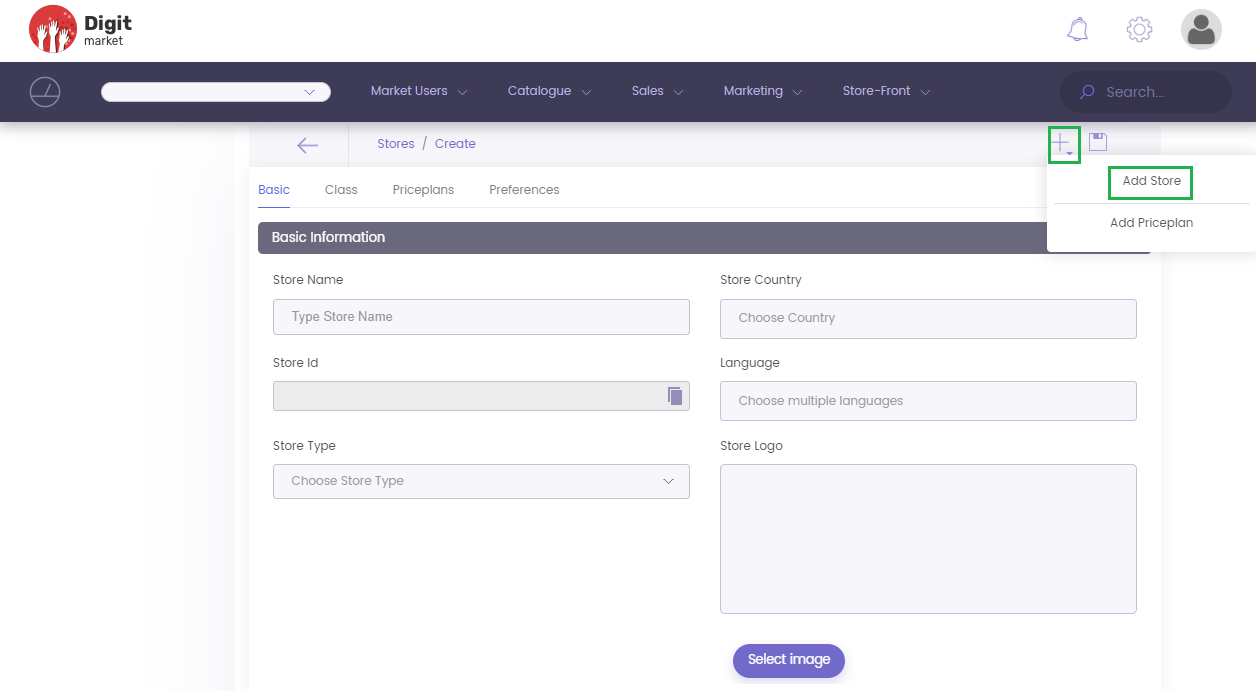
Task: Click the save floppy disk icon
Action: pos(1098,142)
